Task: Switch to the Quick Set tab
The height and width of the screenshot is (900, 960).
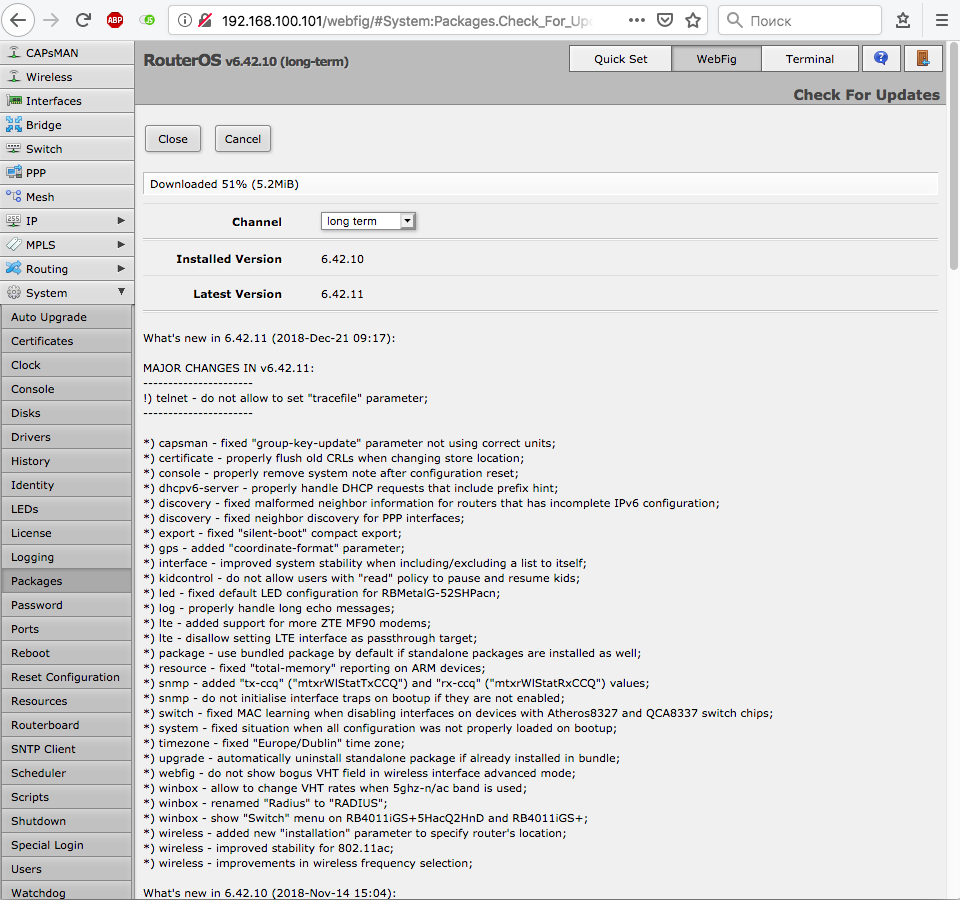Action: (620, 59)
